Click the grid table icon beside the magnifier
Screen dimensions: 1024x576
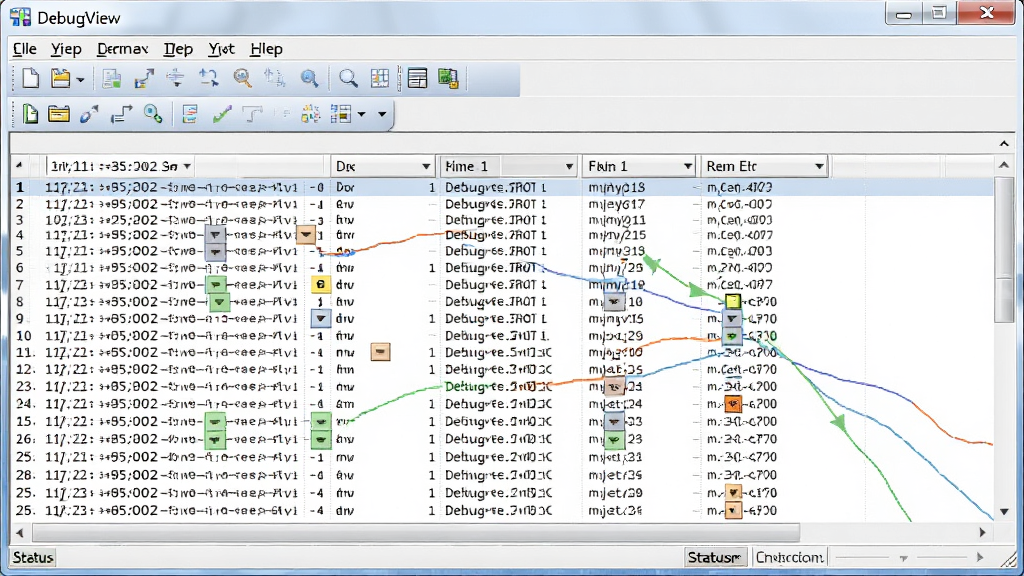coord(379,78)
